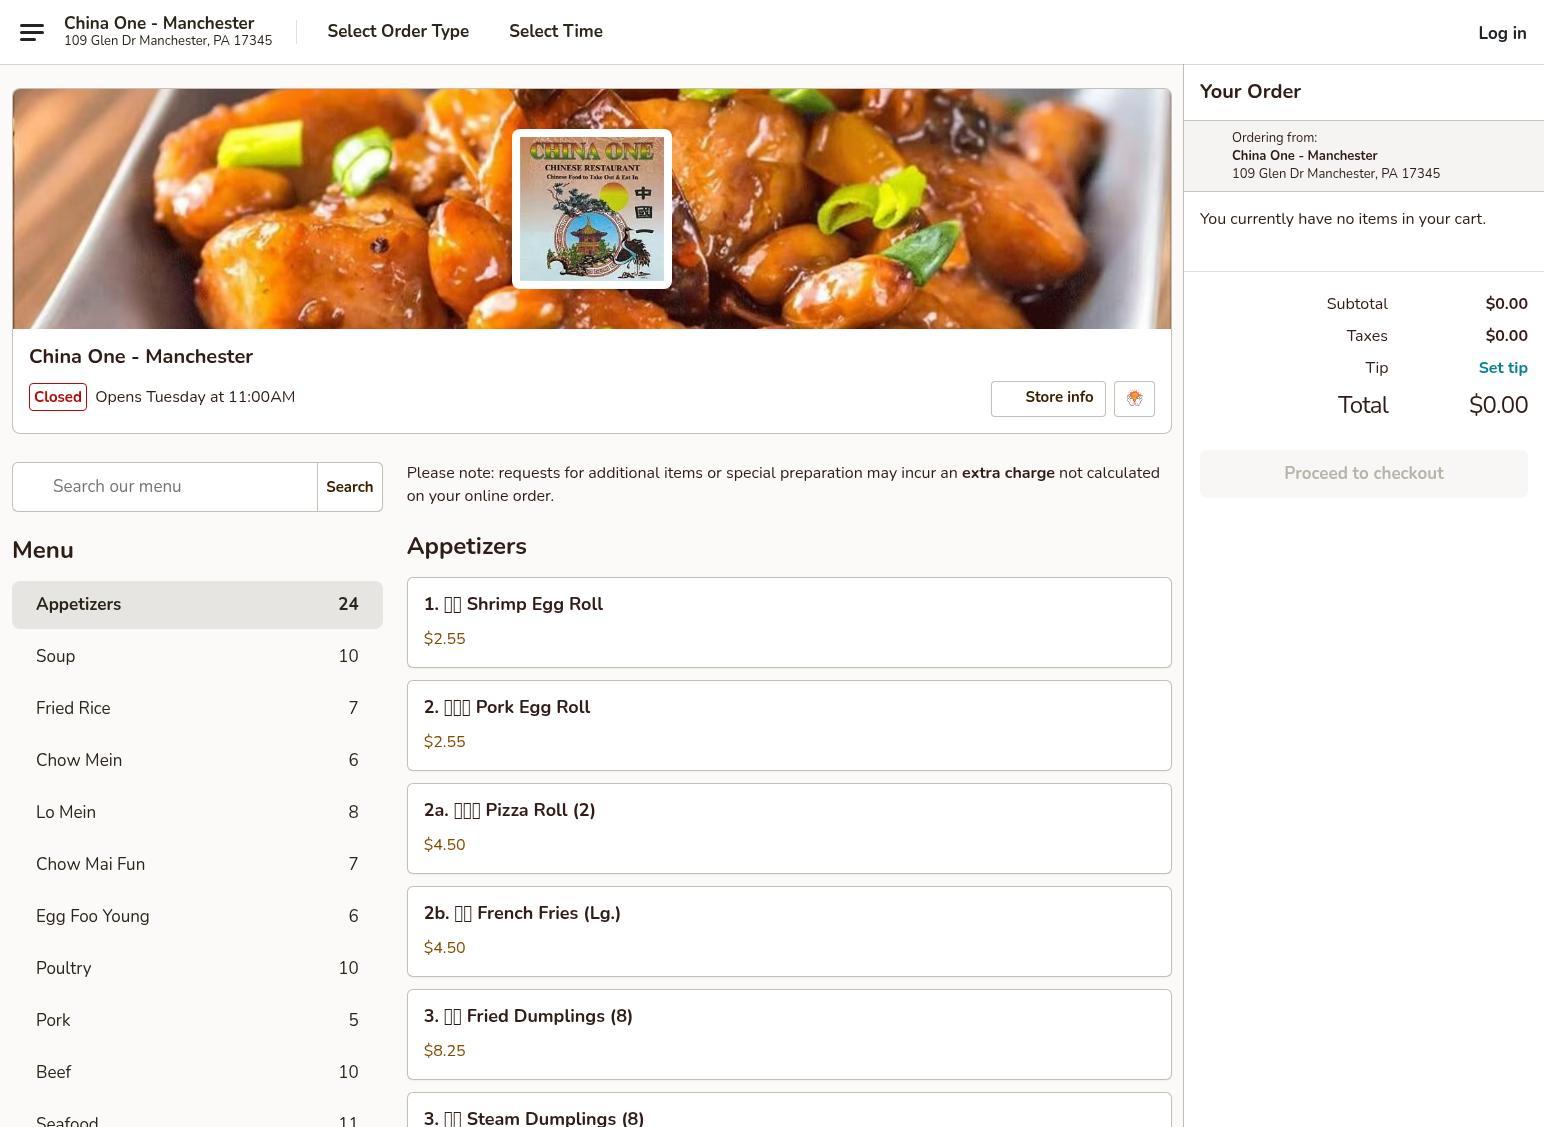Add Shrimp Egg Roll item
1544x1127 pixels.
point(788,622)
